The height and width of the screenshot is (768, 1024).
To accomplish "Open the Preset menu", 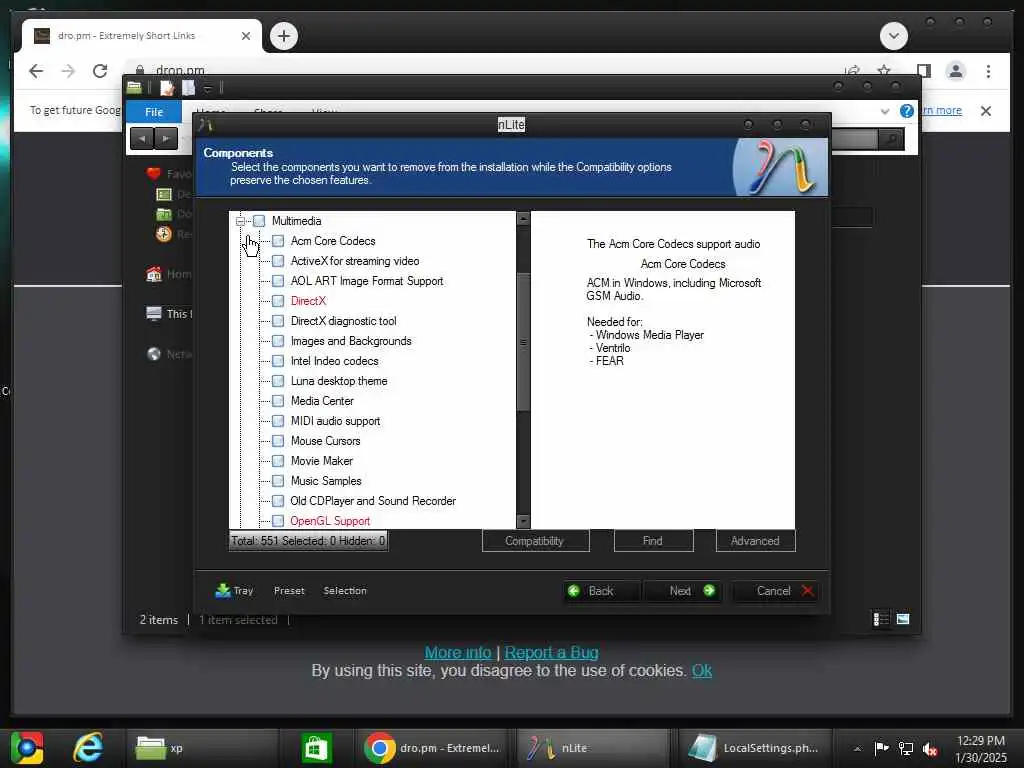I will [289, 591].
